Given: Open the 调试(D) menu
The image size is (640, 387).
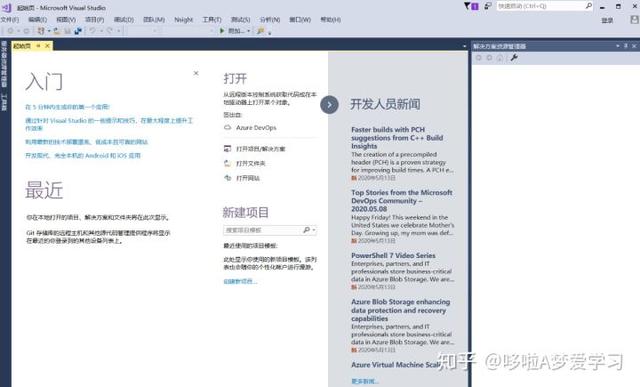Looking at the screenshot, I should click(124, 20).
